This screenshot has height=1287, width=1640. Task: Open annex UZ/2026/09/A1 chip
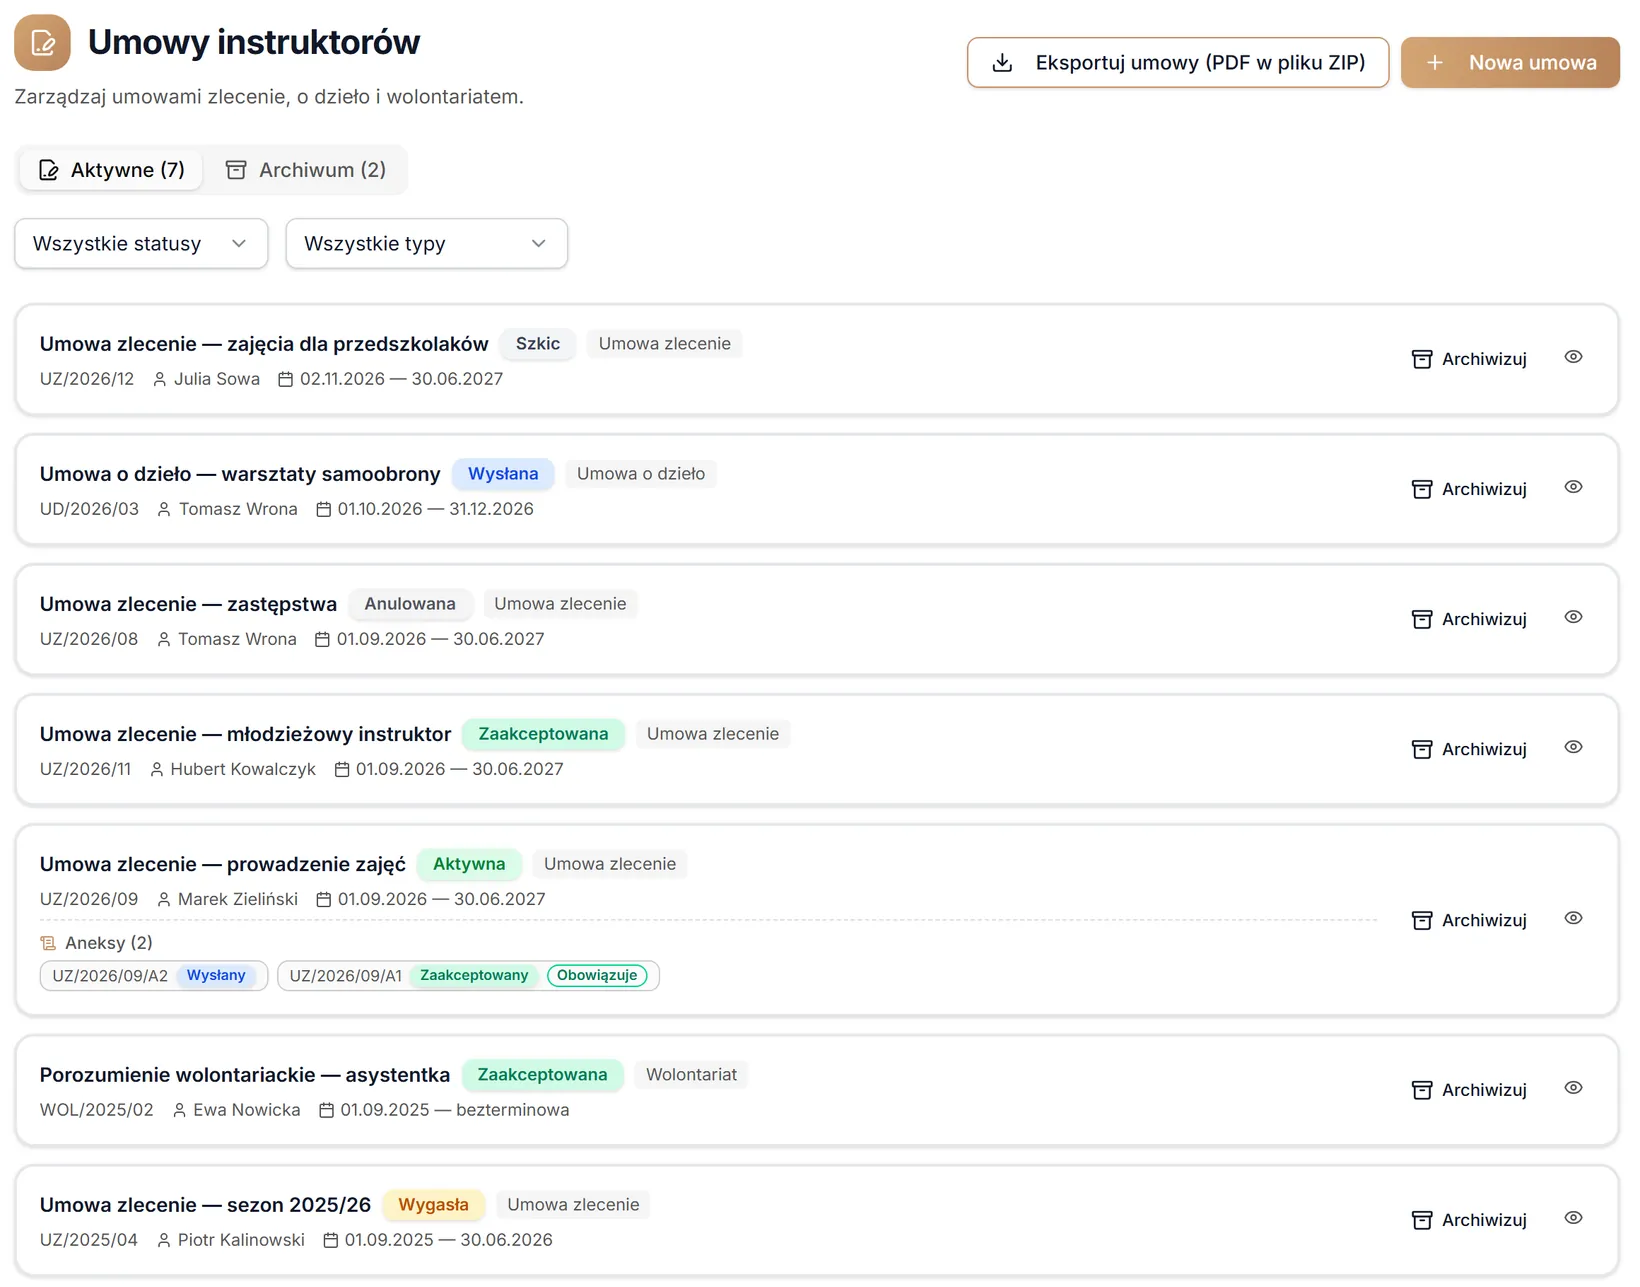(x=468, y=976)
